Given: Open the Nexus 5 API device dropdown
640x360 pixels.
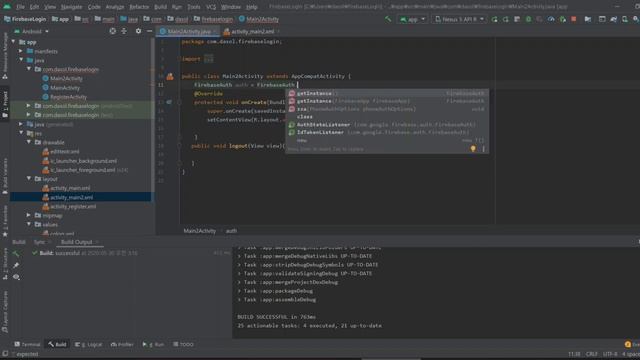Looking at the screenshot, I should (x=459, y=19).
